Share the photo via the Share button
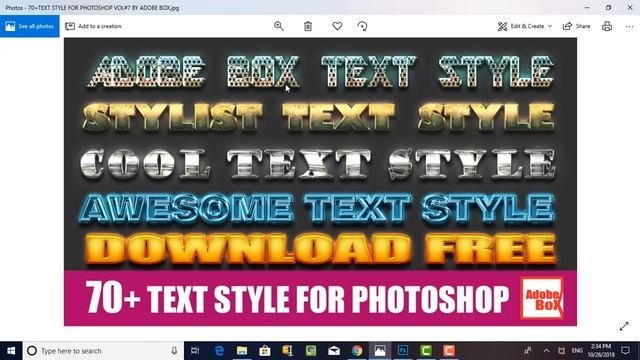 tap(576, 26)
